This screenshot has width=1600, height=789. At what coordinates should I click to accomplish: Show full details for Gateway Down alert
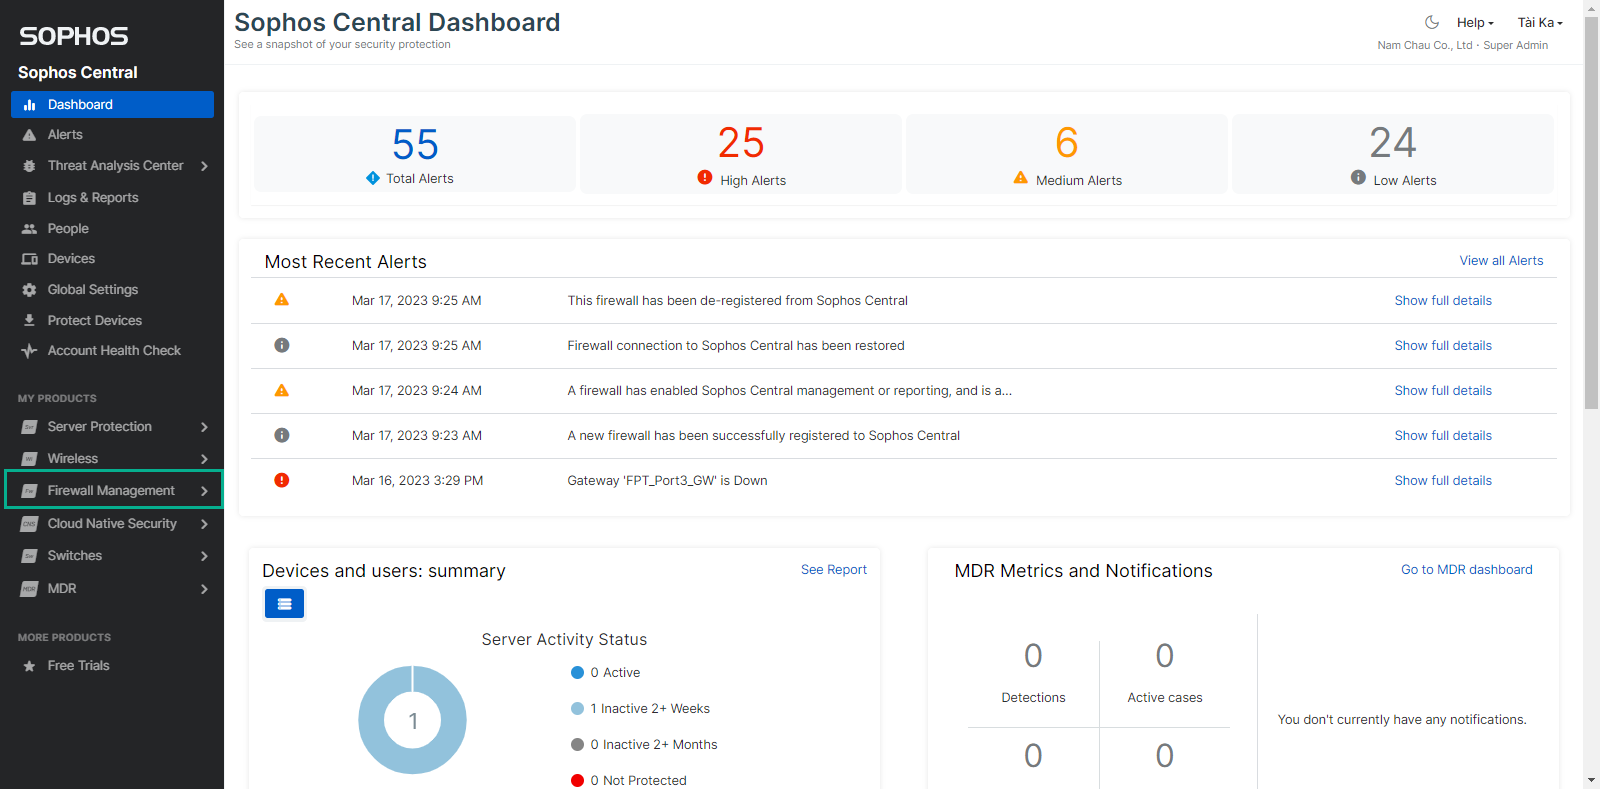(x=1443, y=480)
